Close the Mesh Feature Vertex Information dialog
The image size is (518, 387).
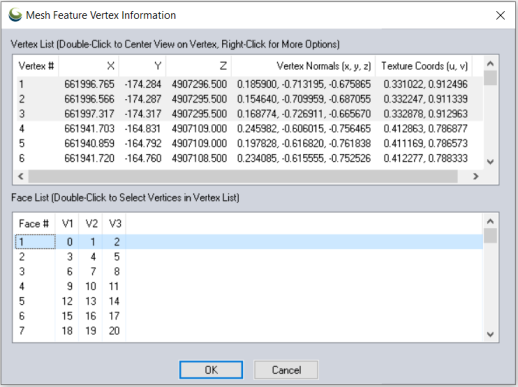(500, 15)
